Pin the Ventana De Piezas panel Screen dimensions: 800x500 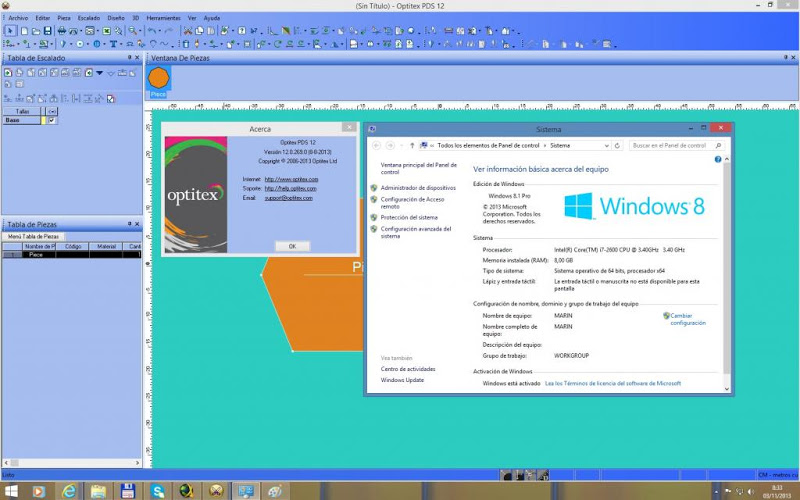[x=786, y=58]
